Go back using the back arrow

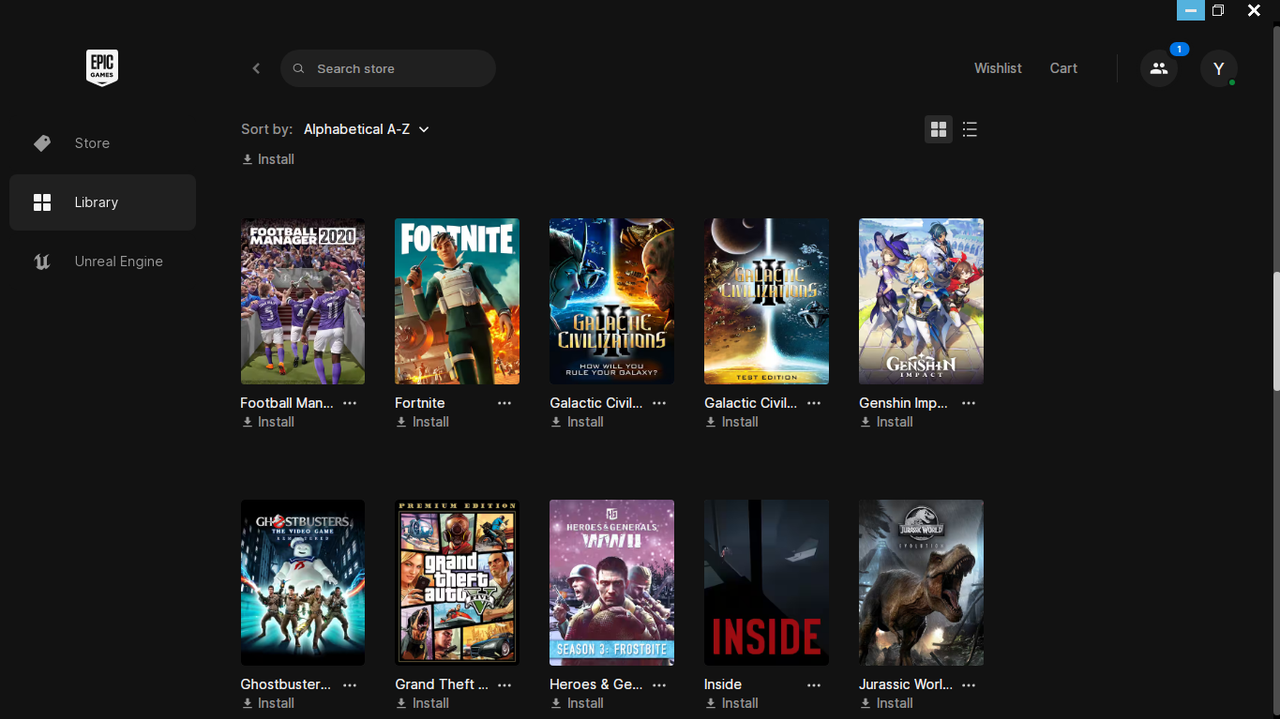(x=256, y=68)
